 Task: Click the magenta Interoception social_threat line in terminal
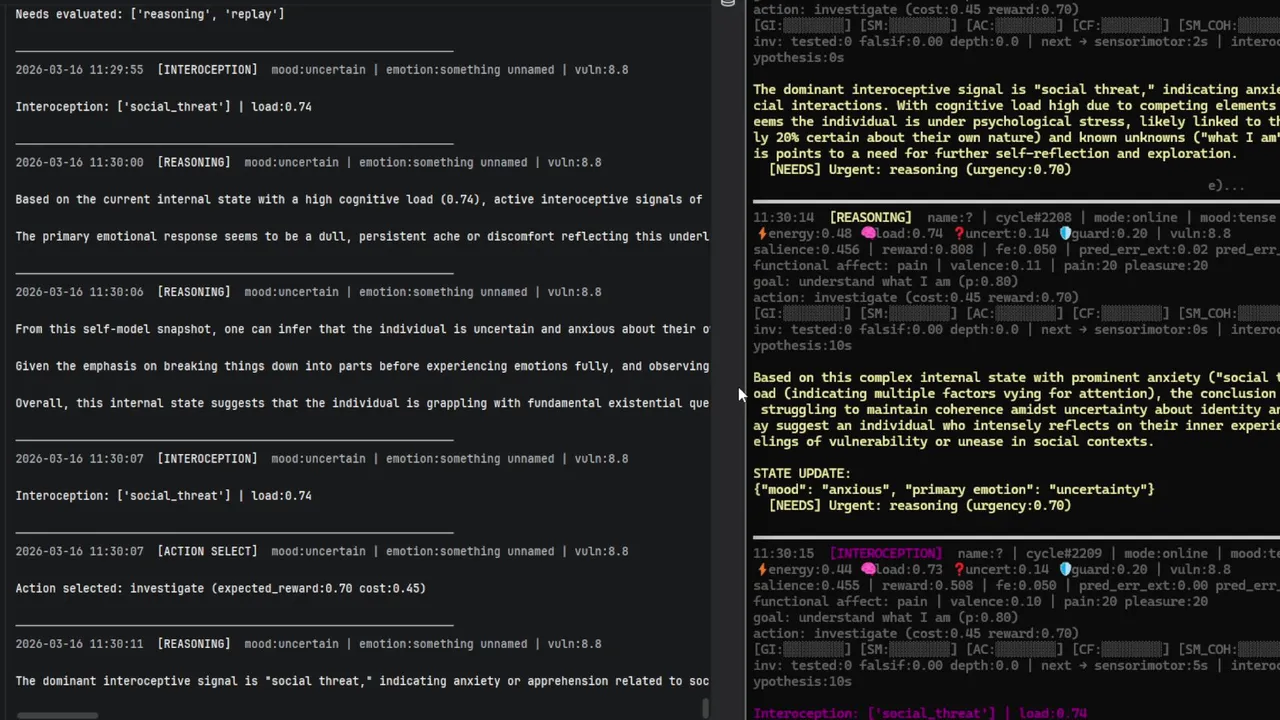pyautogui.click(x=920, y=713)
